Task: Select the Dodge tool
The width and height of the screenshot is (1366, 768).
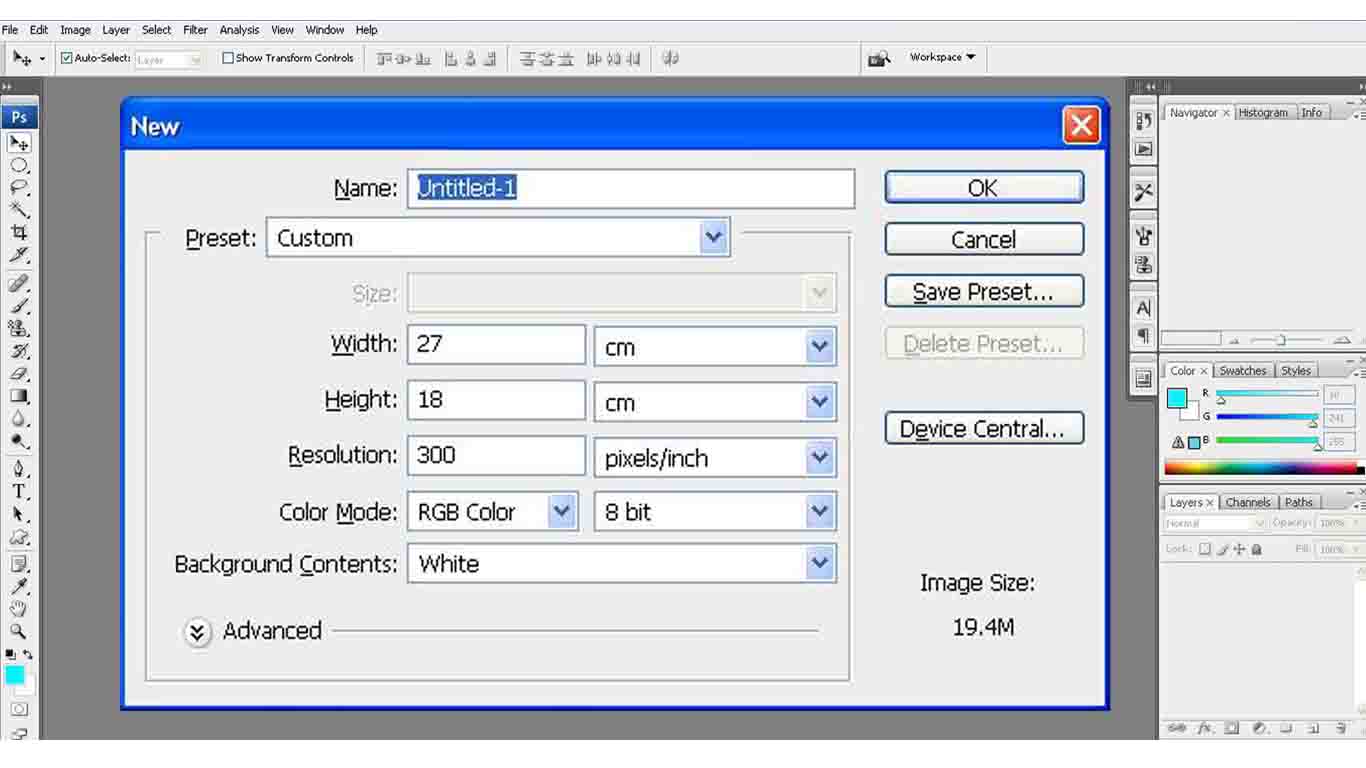Action: coord(19,440)
